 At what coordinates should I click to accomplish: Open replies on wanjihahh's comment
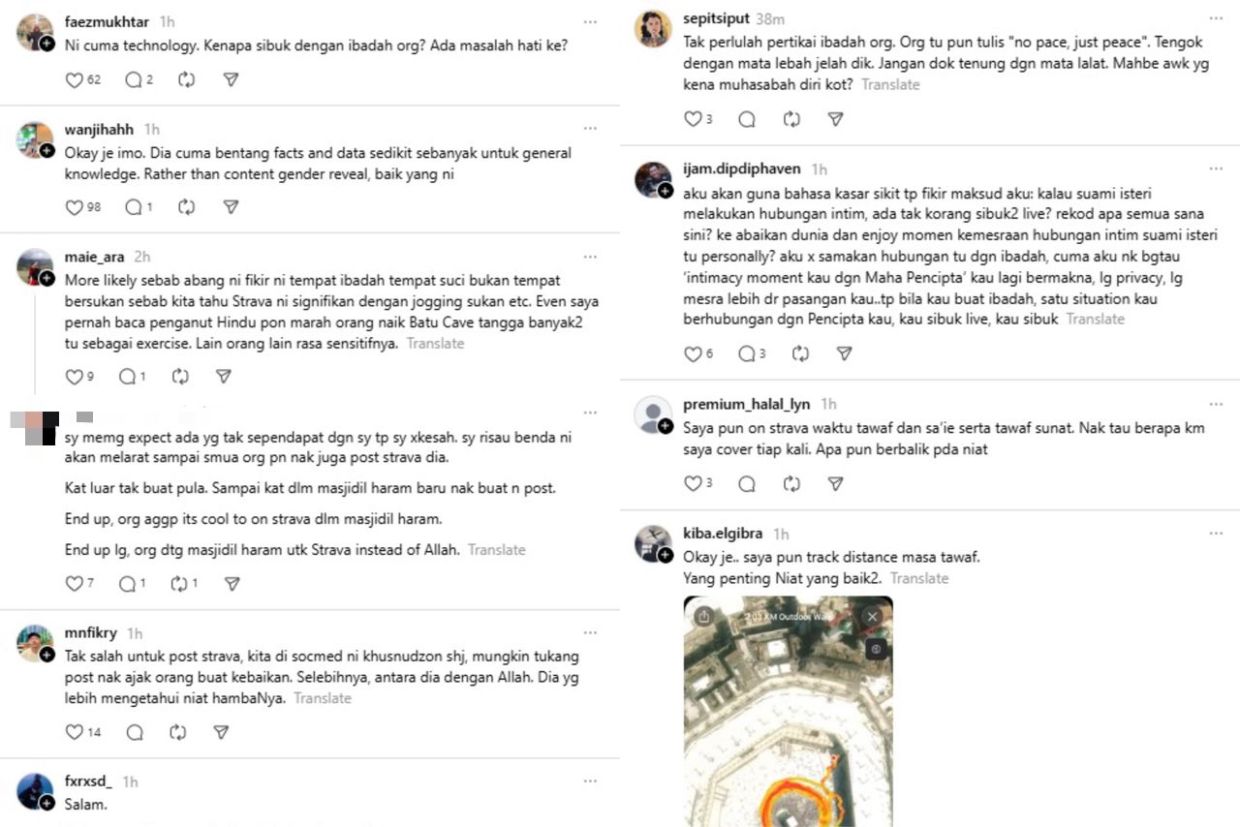(133, 207)
